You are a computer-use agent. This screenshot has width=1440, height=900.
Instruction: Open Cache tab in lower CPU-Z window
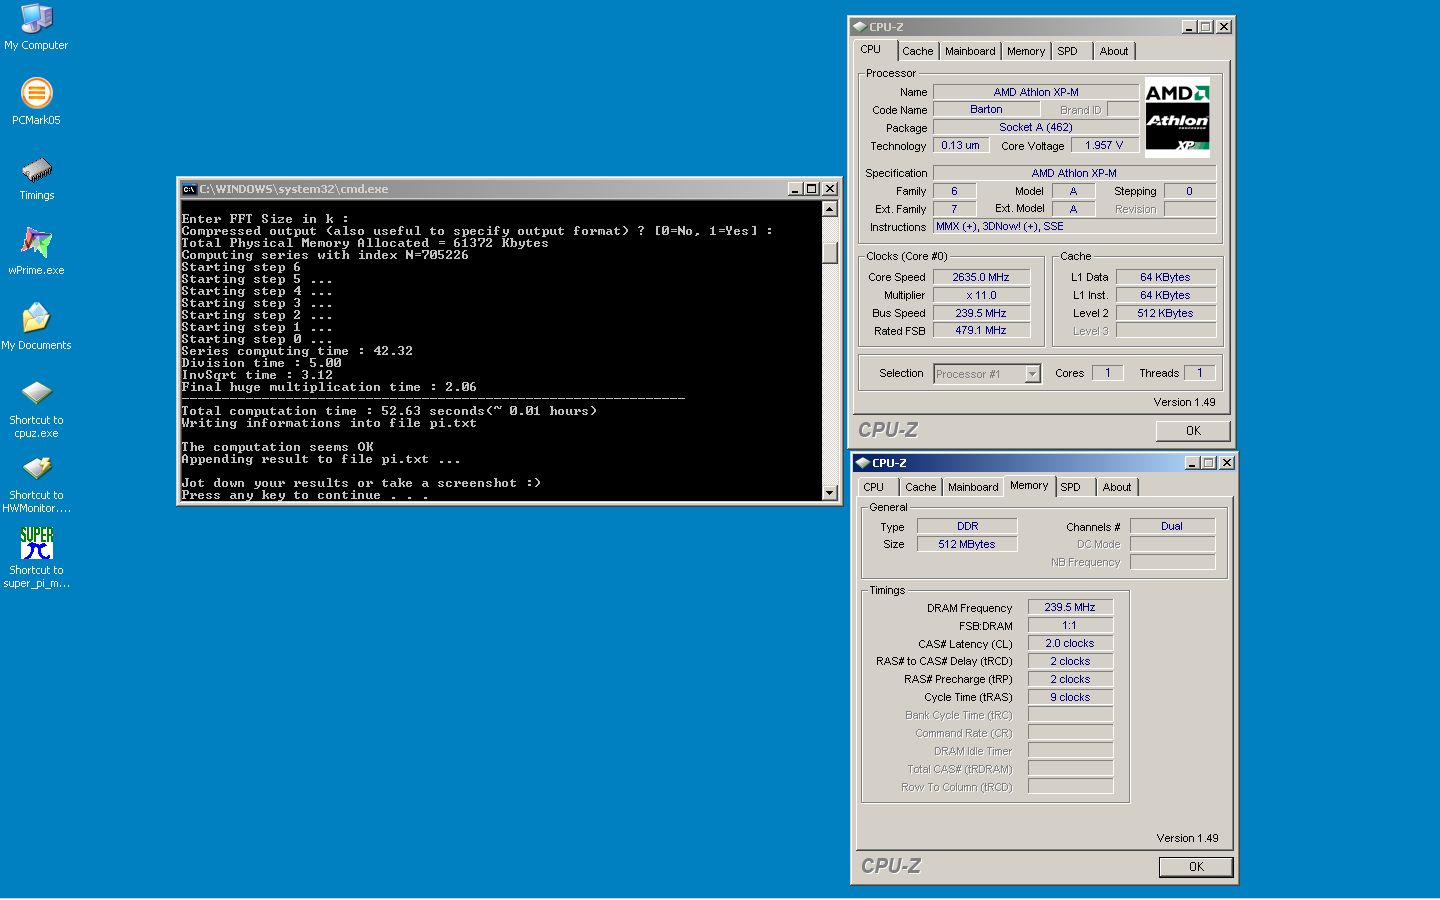click(920, 487)
